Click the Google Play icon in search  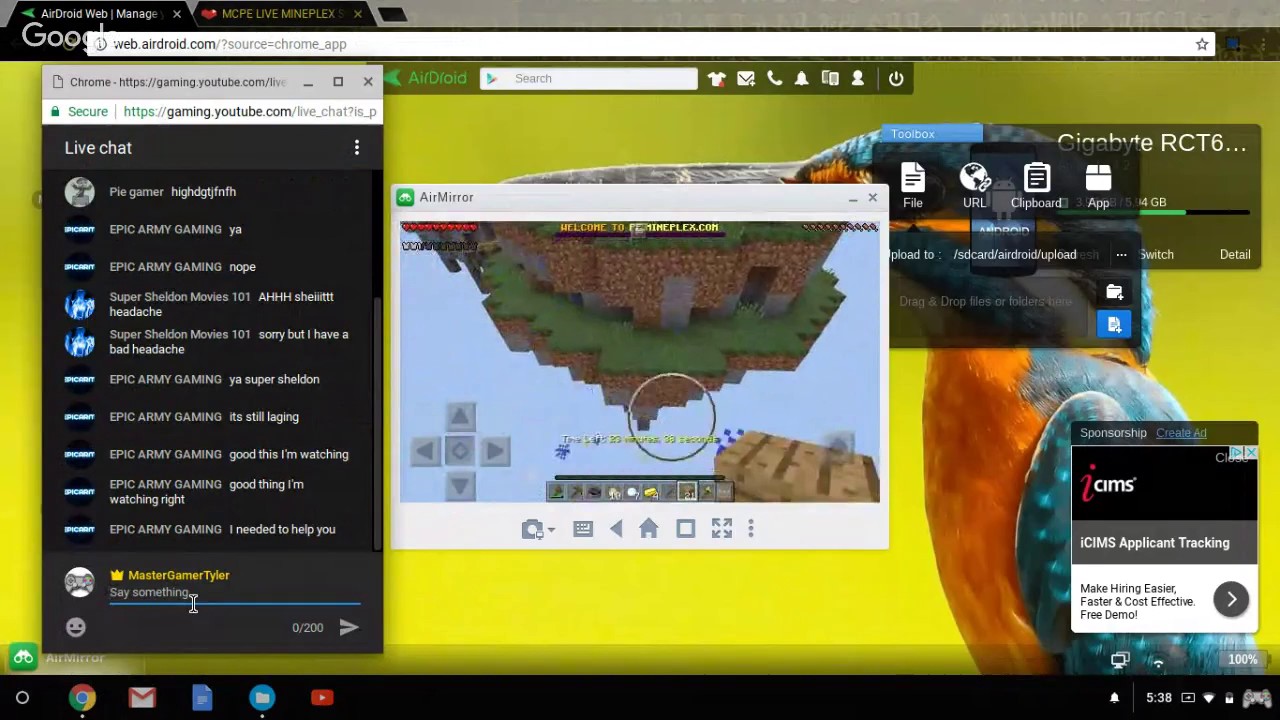491,78
